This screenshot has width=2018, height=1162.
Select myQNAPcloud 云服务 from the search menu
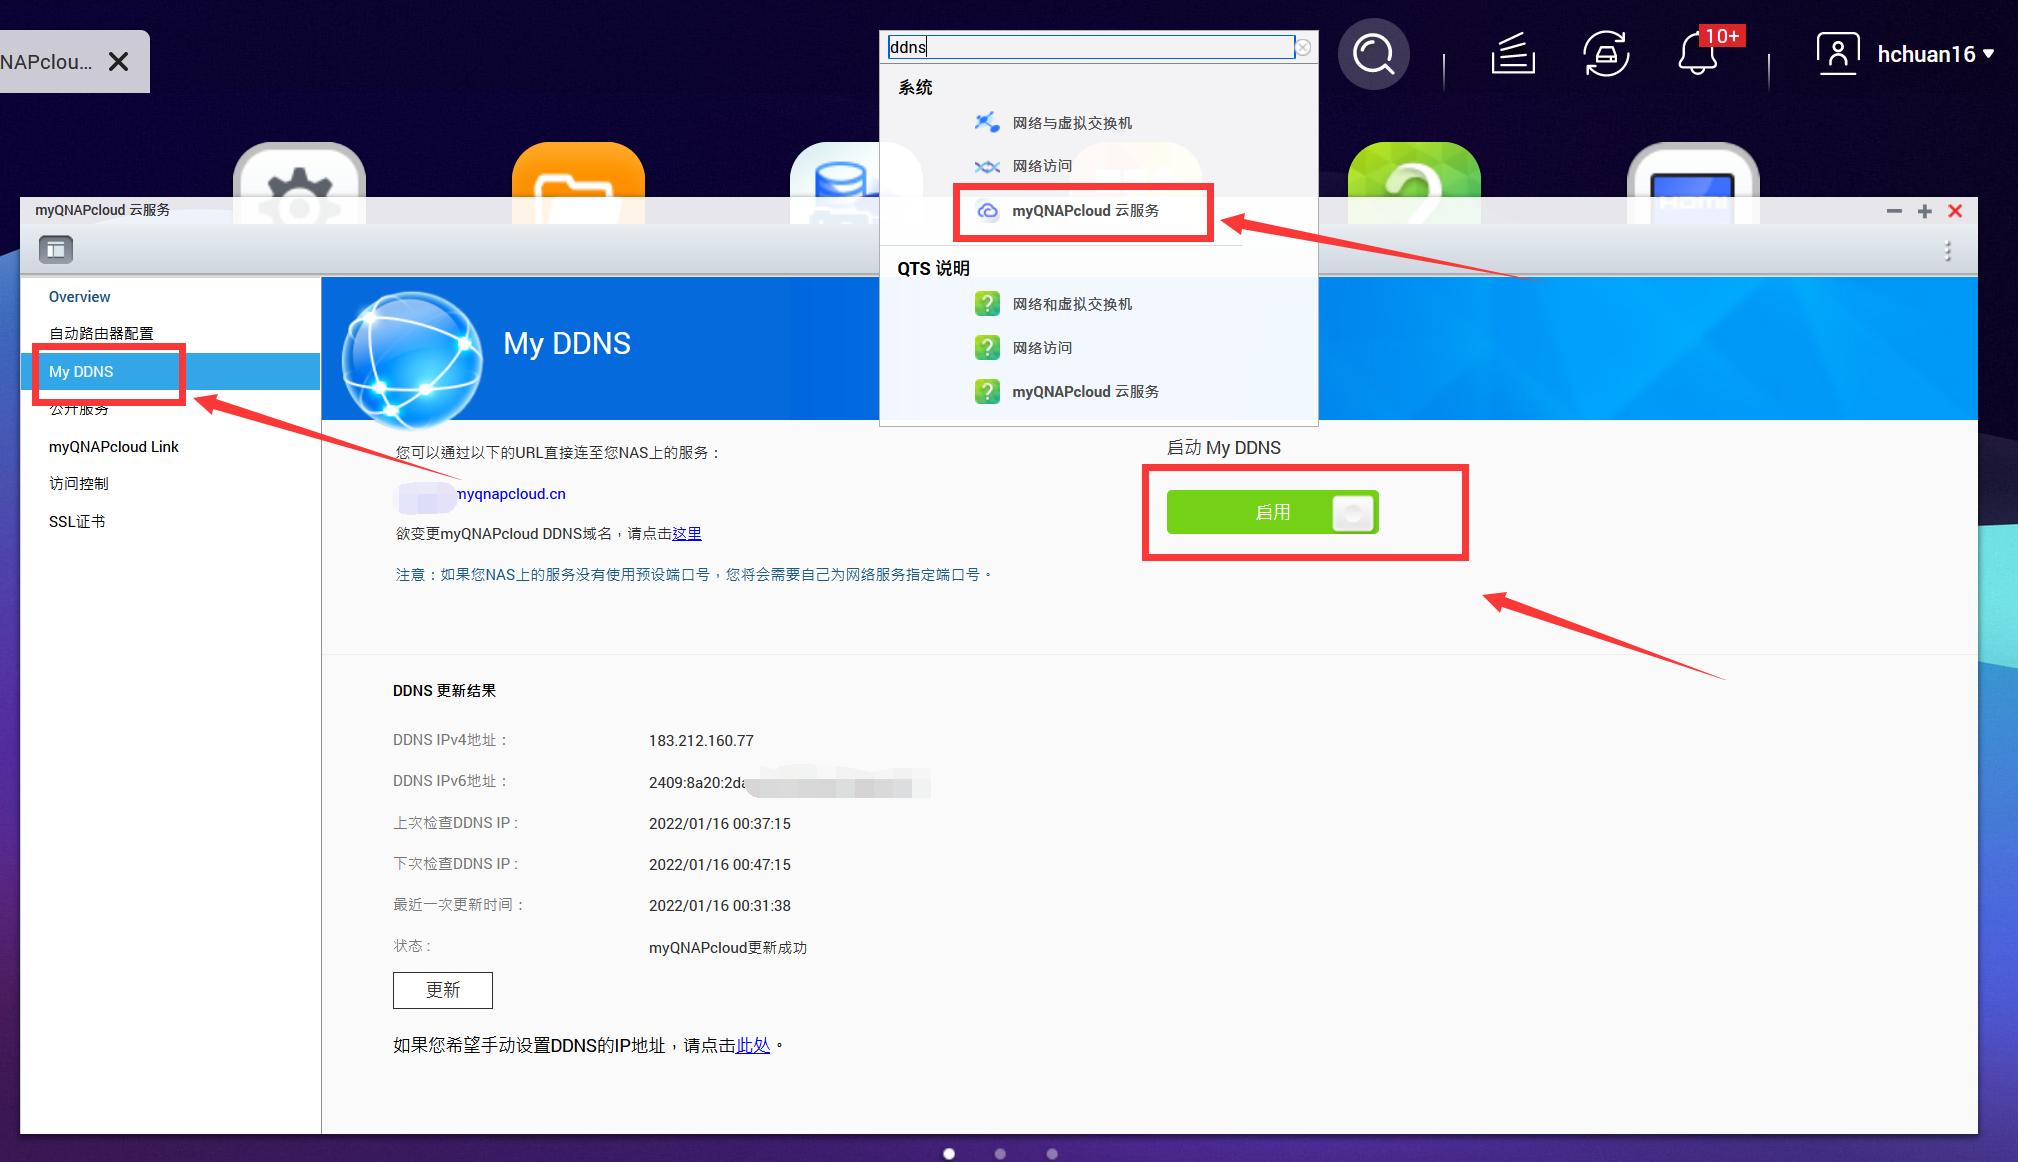[x=1085, y=211]
